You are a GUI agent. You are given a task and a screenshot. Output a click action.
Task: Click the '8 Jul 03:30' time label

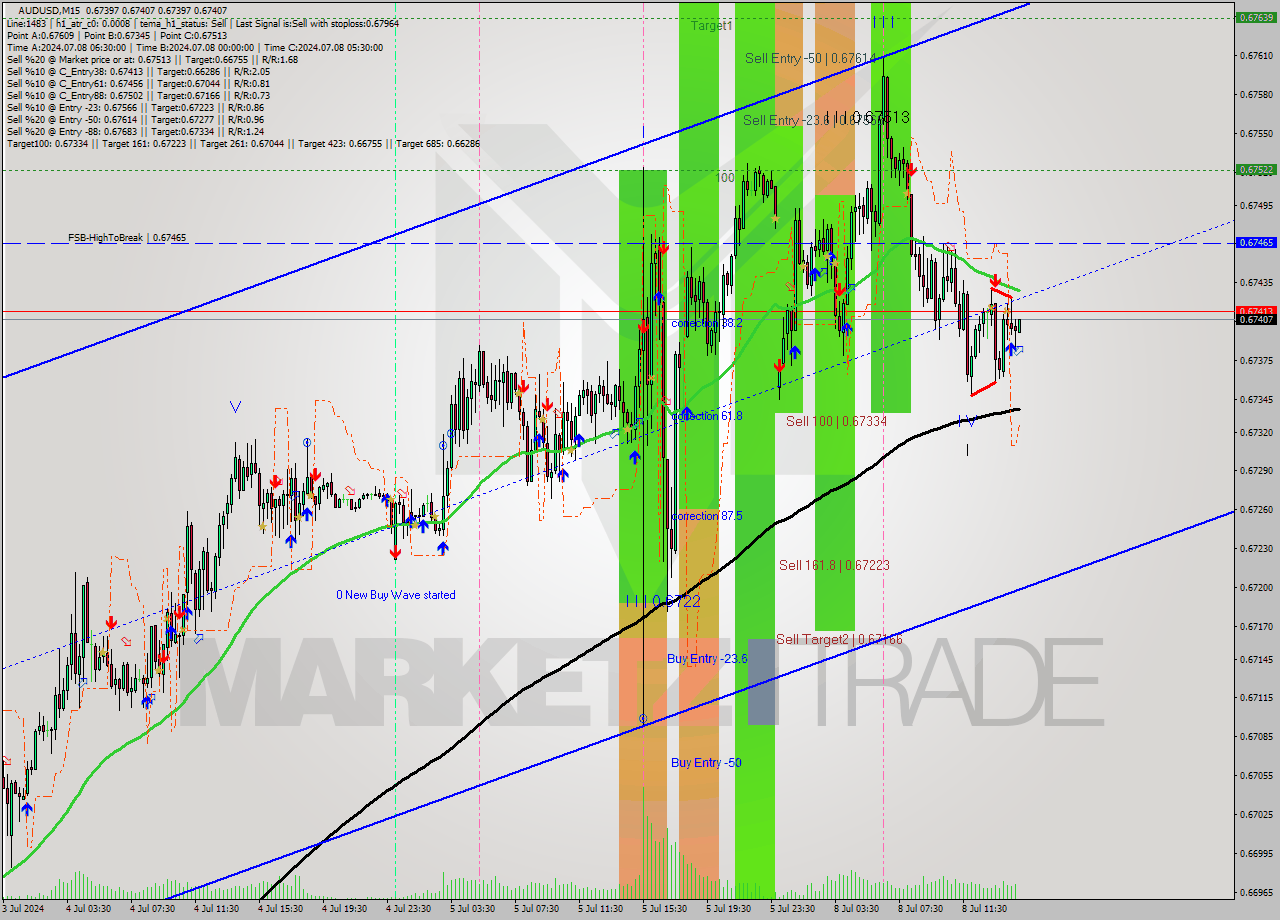click(x=856, y=909)
